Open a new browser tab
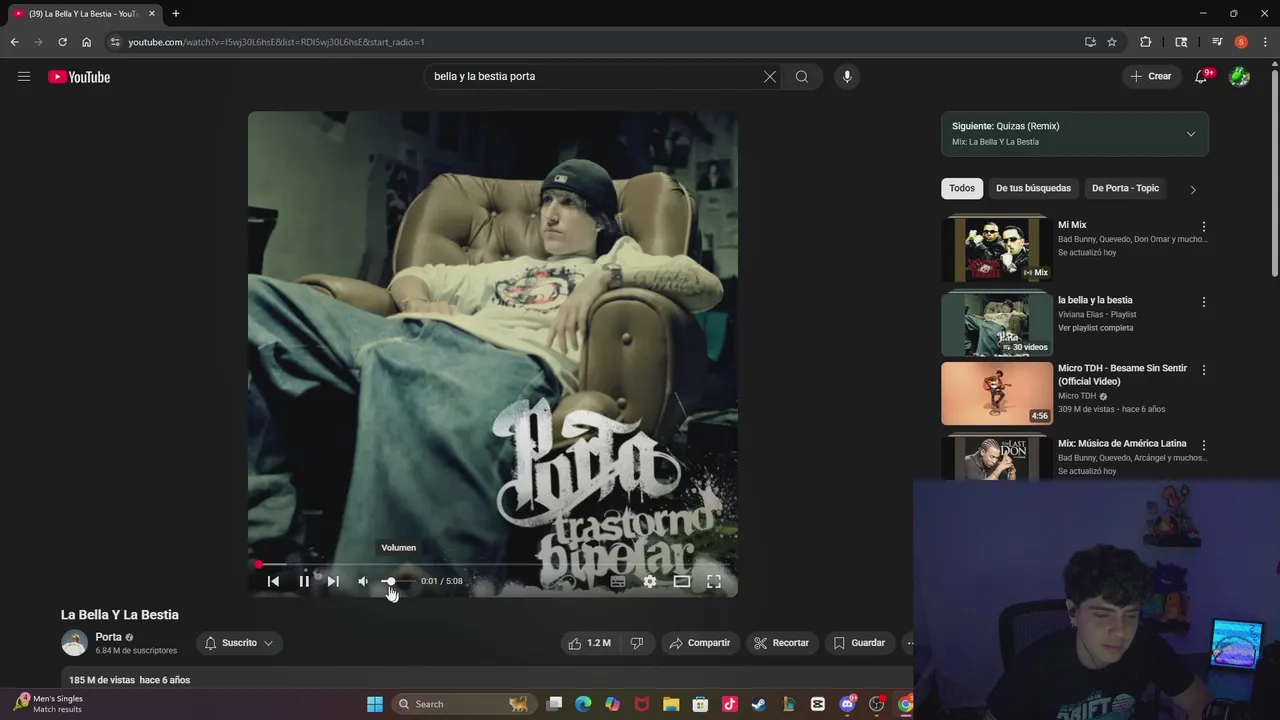Viewport: 1280px width, 720px height. 176,13
